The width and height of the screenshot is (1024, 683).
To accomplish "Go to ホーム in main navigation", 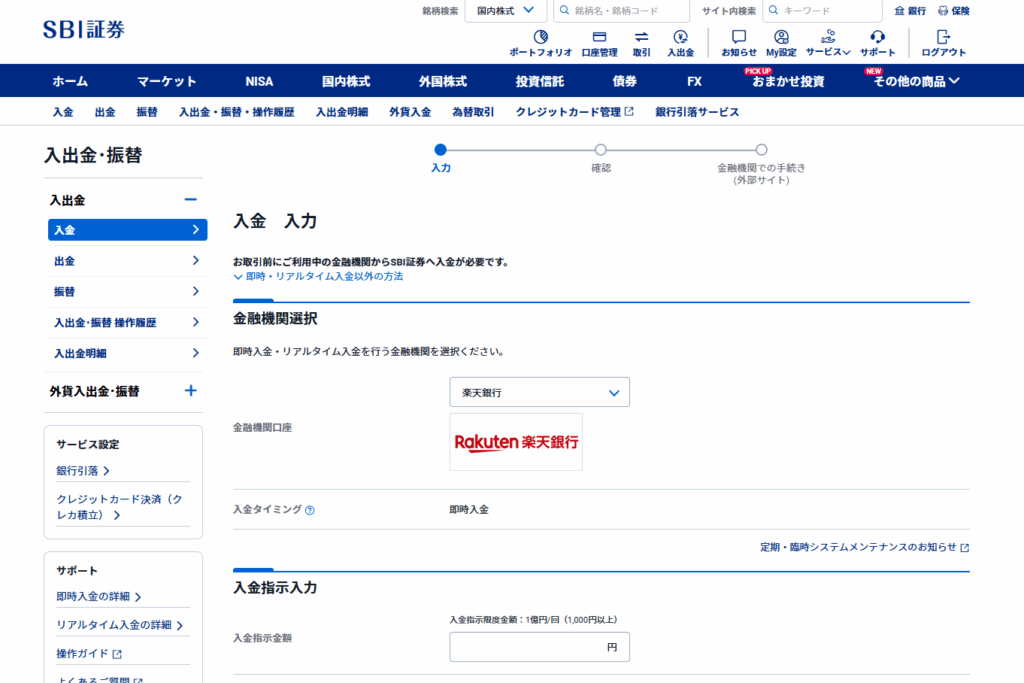I will pyautogui.click(x=70, y=81).
